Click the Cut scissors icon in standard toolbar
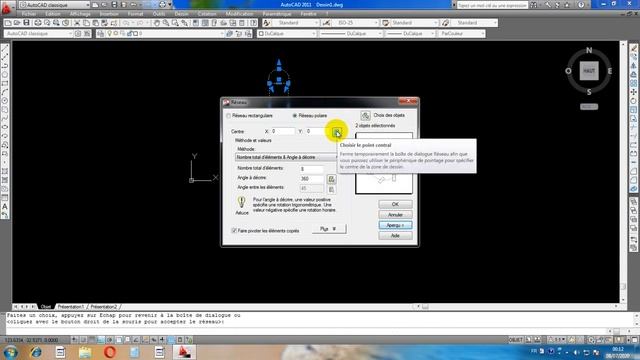This screenshot has height=360, width=640. pos(77,23)
